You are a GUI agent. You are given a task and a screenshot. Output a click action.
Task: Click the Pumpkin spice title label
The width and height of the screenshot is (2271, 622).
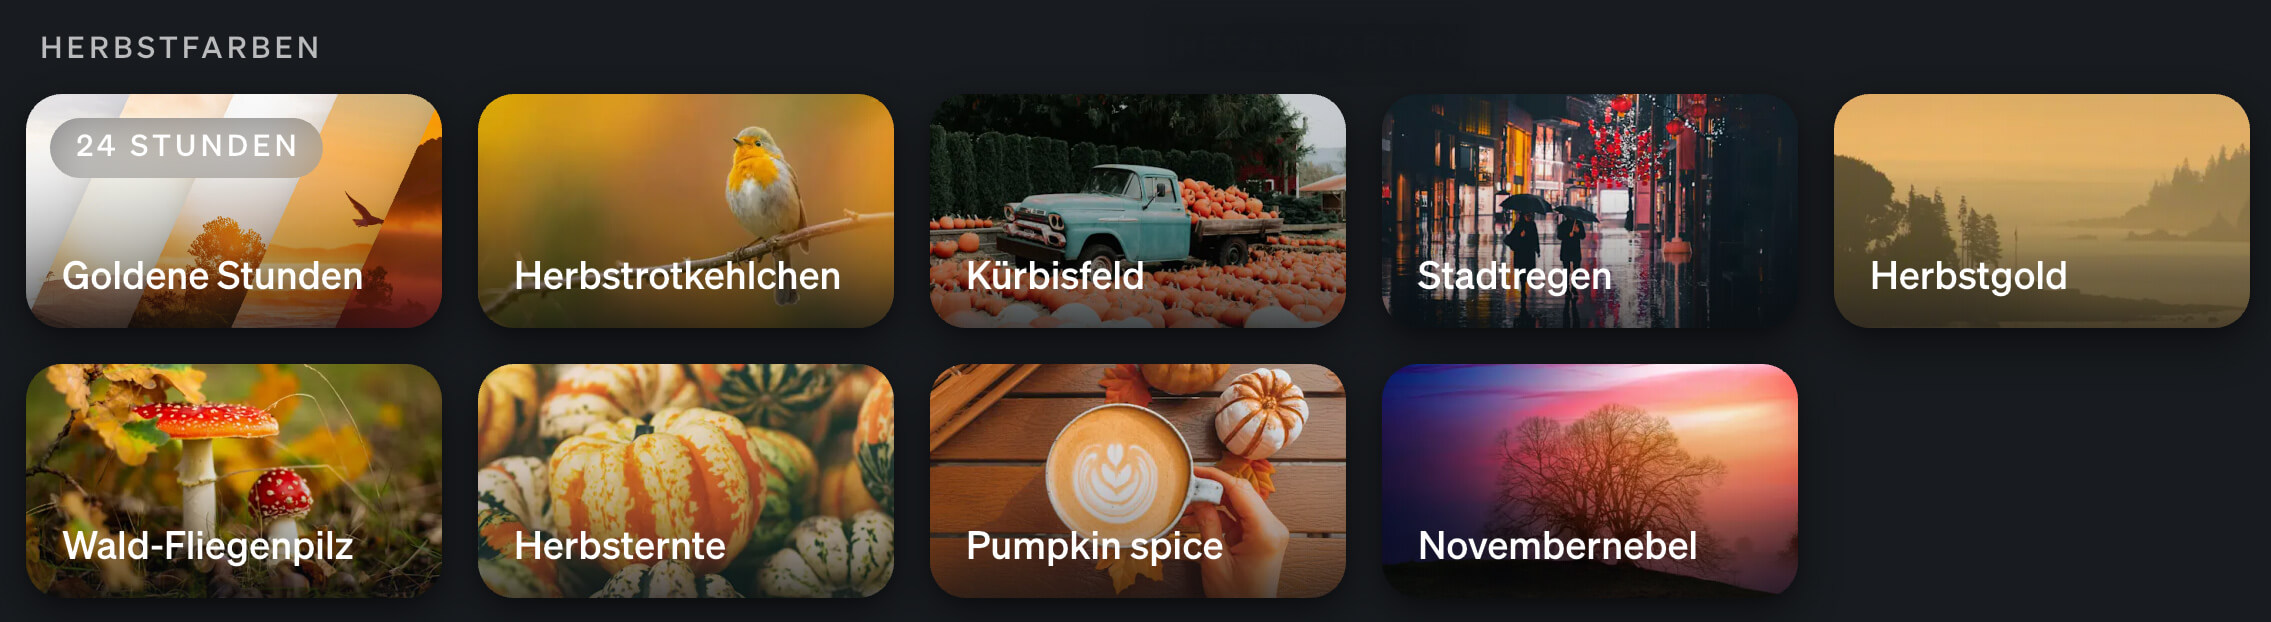[x=1095, y=547]
